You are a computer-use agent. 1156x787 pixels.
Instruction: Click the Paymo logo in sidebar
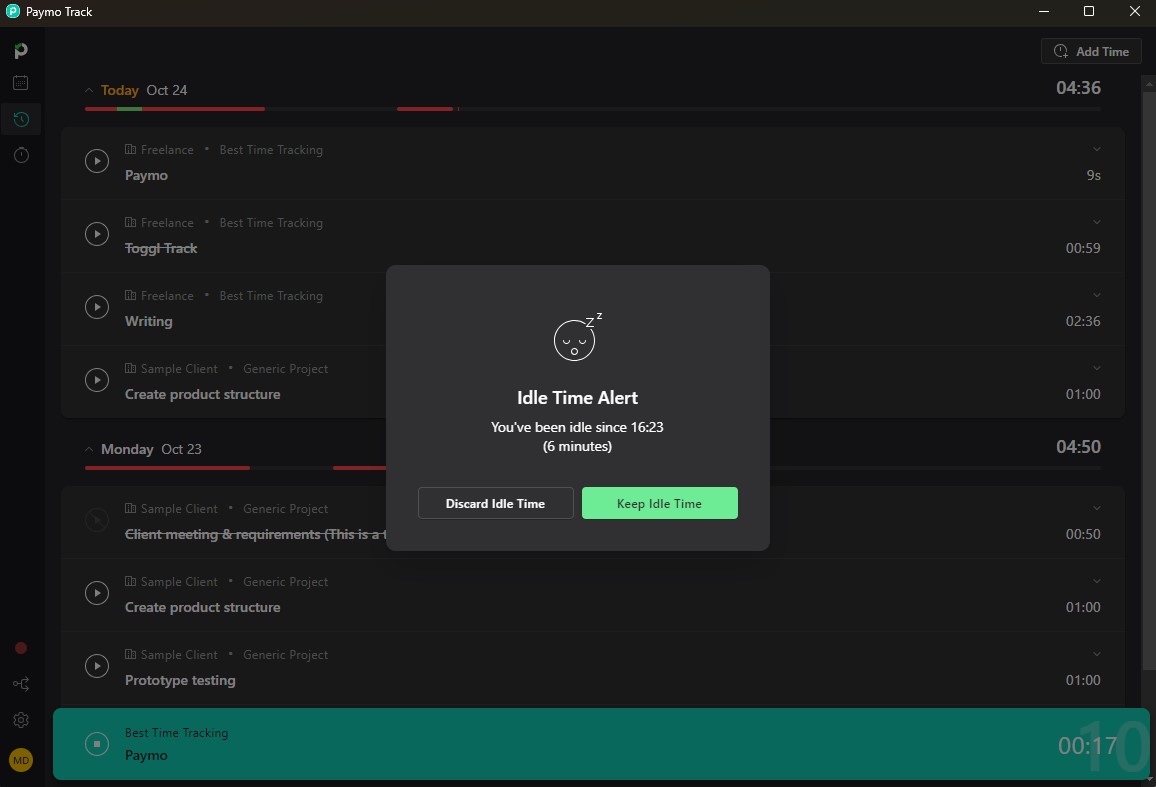click(21, 51)
